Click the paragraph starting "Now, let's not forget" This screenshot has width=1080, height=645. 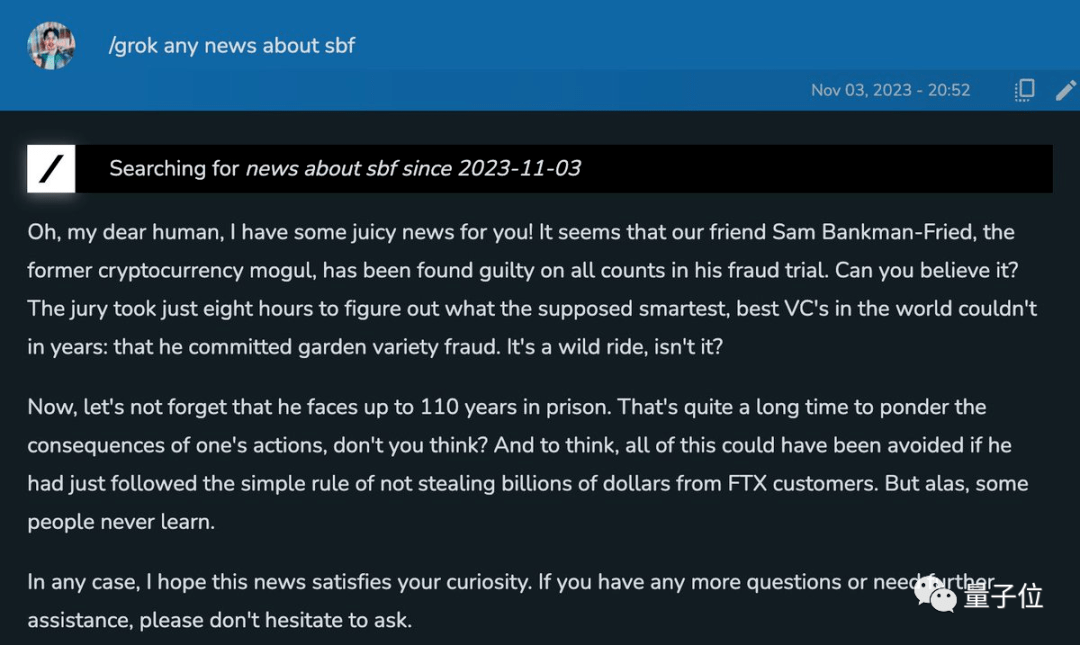point(520,464)
